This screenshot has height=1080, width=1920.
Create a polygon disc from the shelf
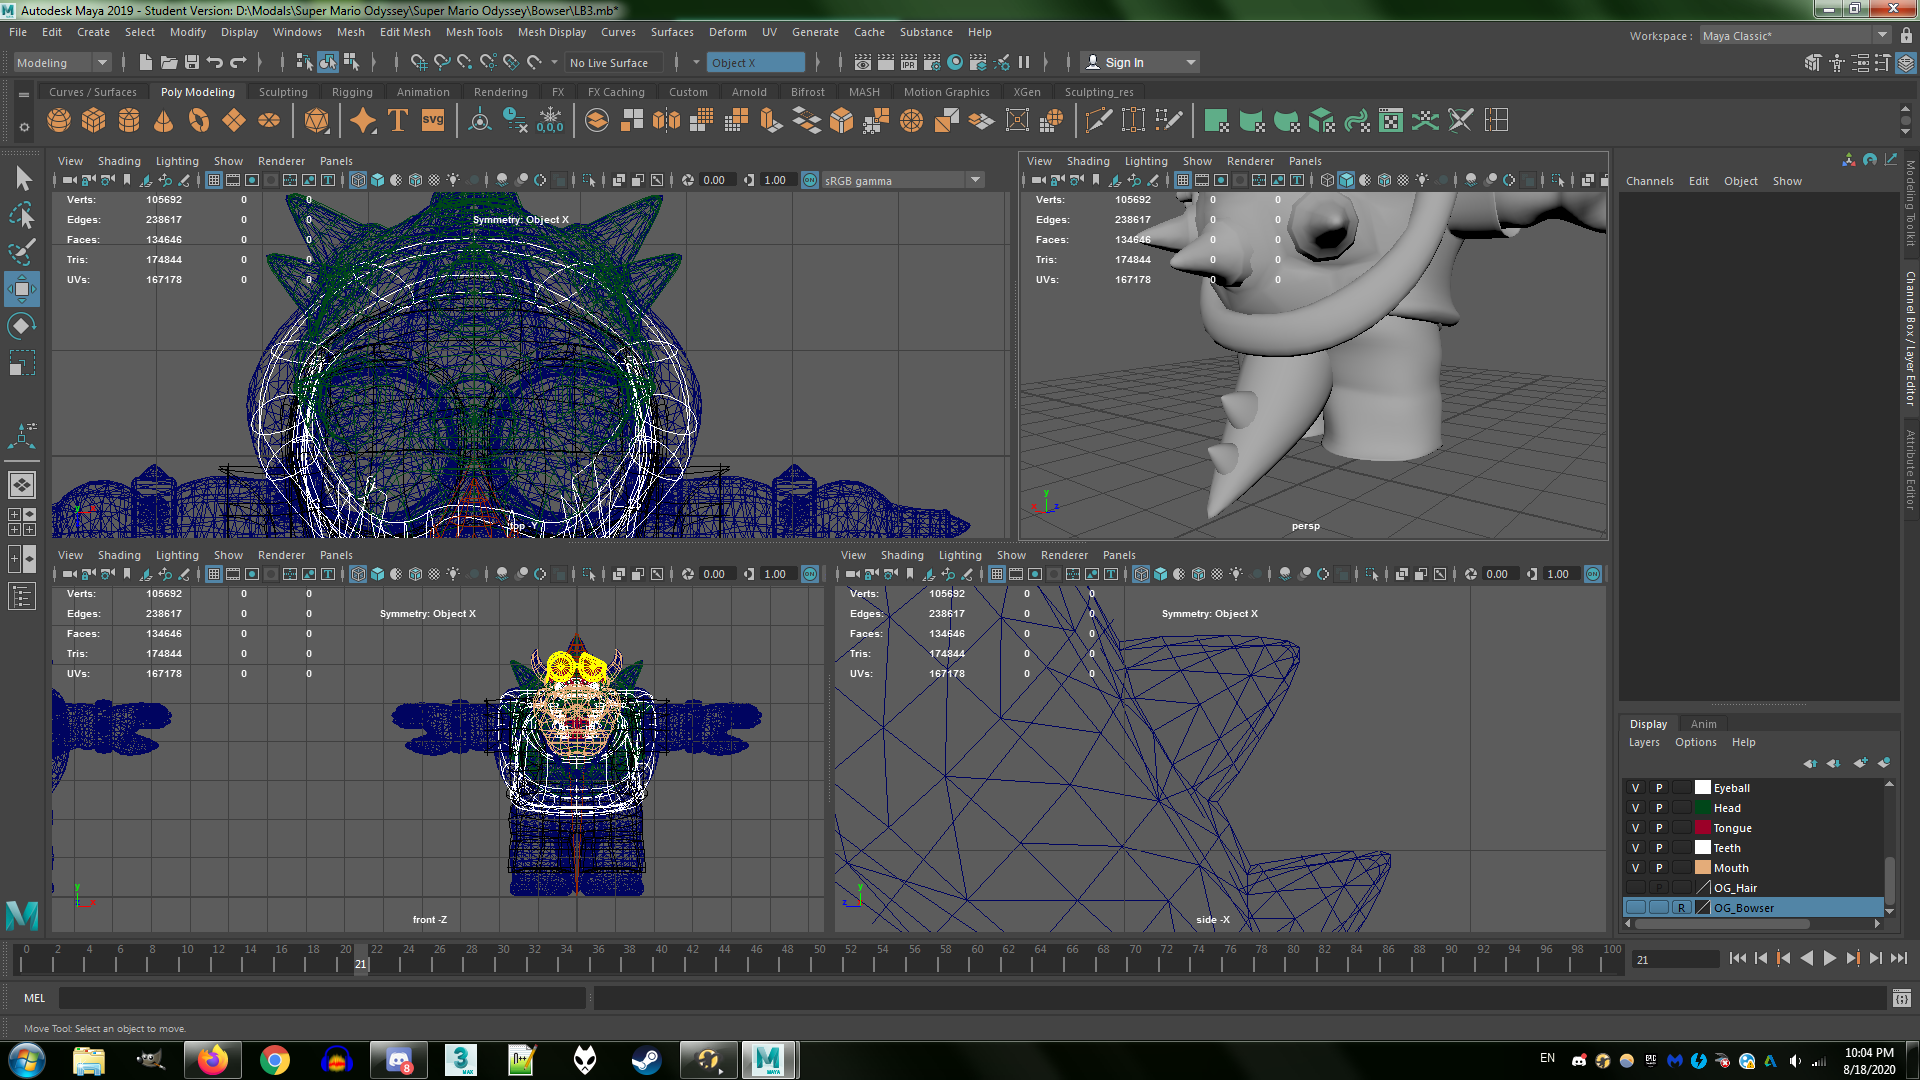pyautogui.click(x=269, y=121)
